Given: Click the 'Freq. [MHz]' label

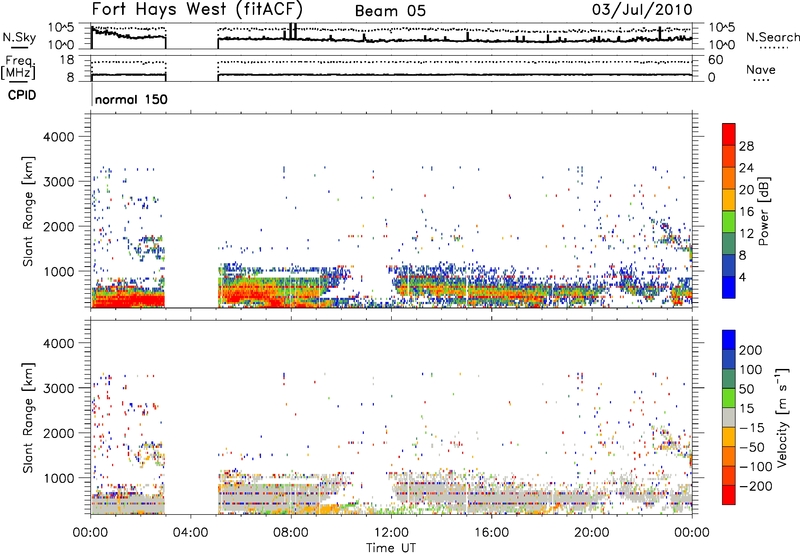Looking at the screenshot, I should pos(19,67).
